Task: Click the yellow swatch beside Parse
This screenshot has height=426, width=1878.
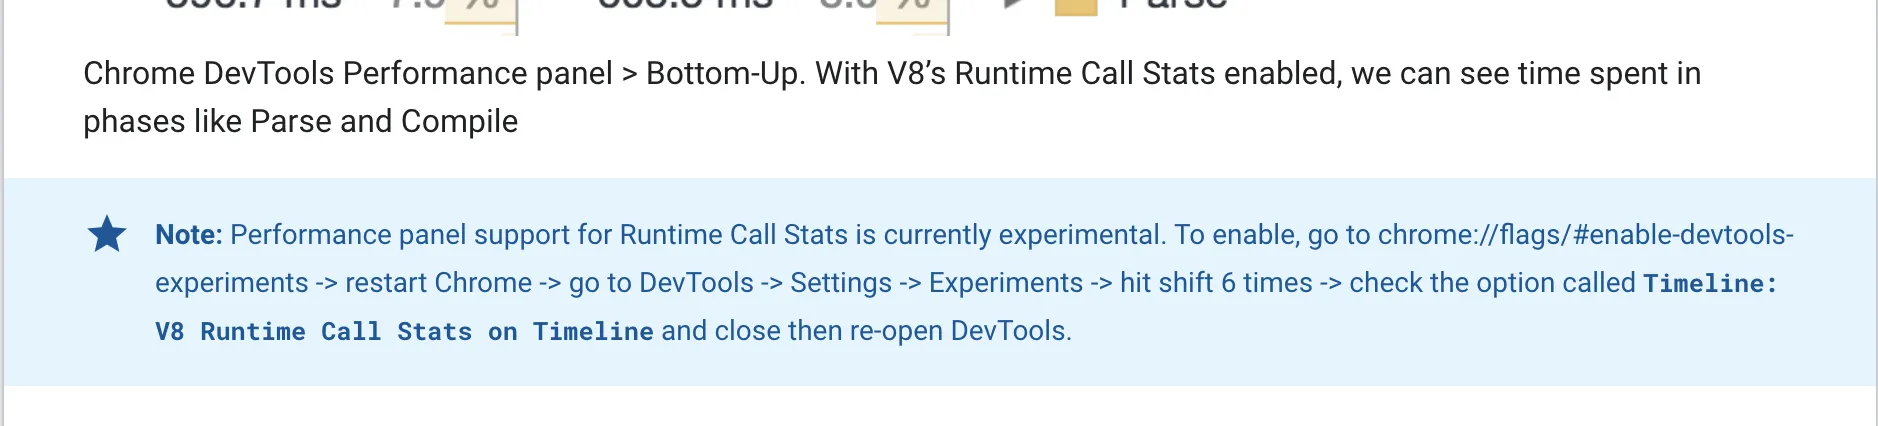Action: tap(1076, 6)
